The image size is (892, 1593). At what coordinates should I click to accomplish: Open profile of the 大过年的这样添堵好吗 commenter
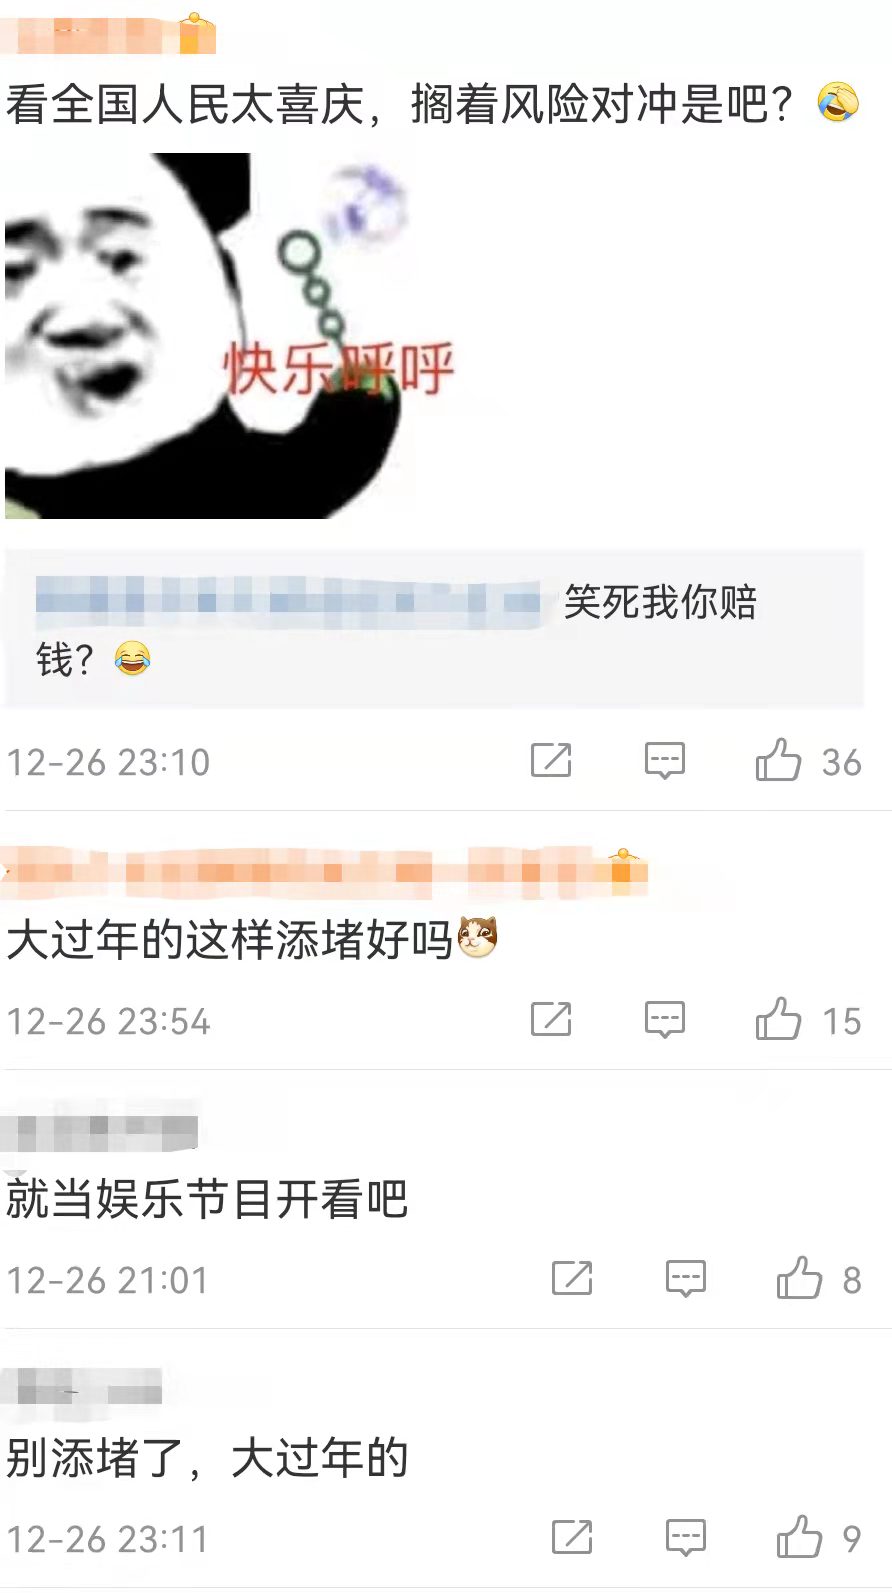coord(324,872)
